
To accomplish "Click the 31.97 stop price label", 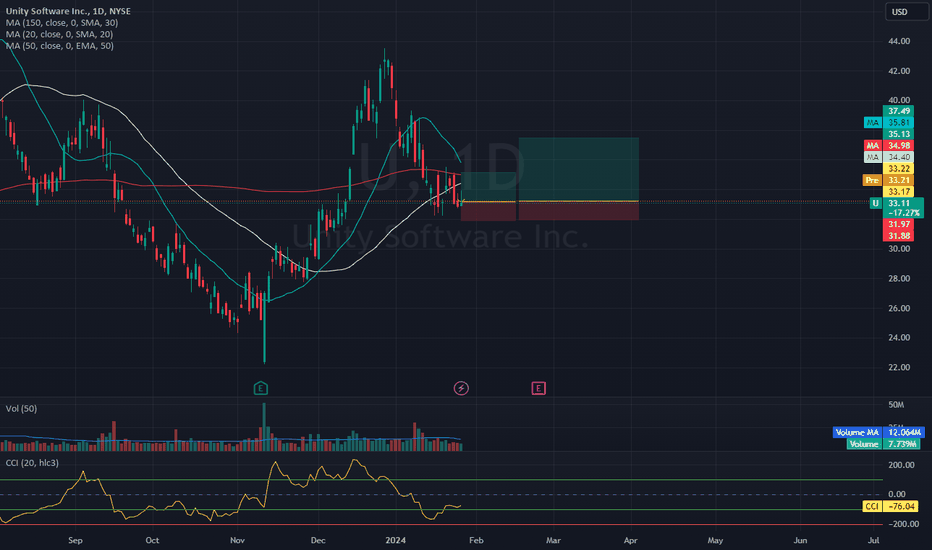I will (x=899, y=224).
